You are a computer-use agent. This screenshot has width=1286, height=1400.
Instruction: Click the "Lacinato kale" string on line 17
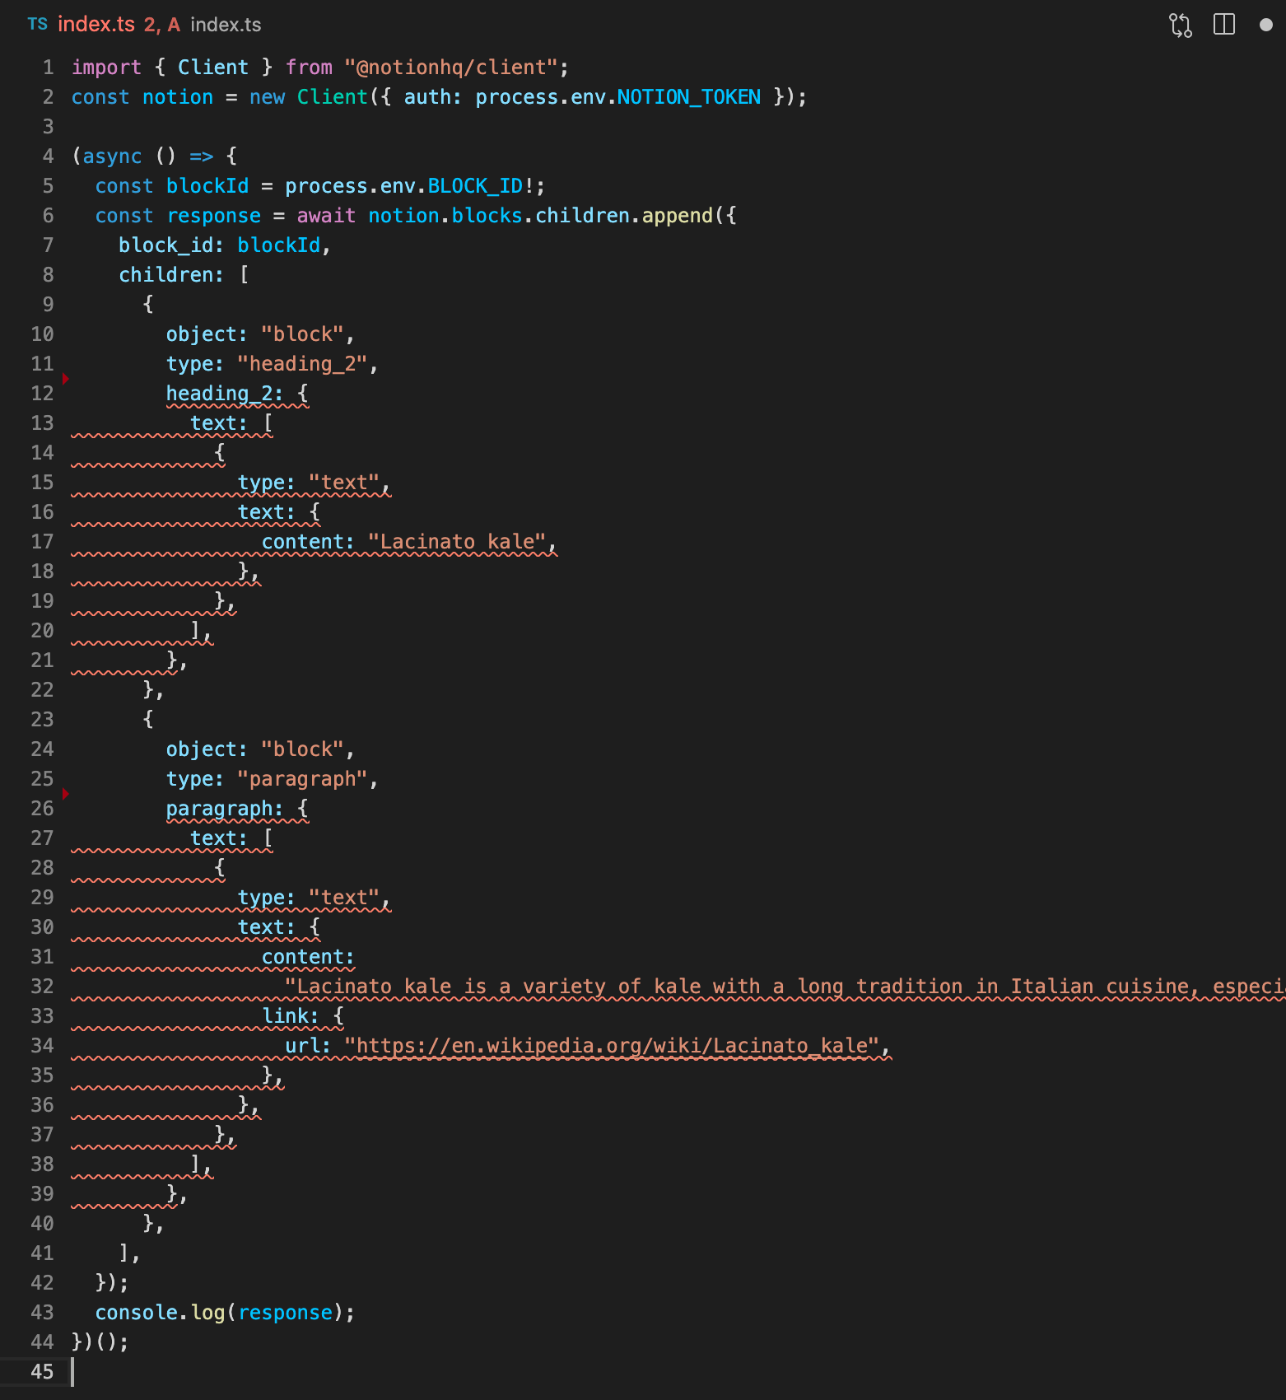coord(457,542)
